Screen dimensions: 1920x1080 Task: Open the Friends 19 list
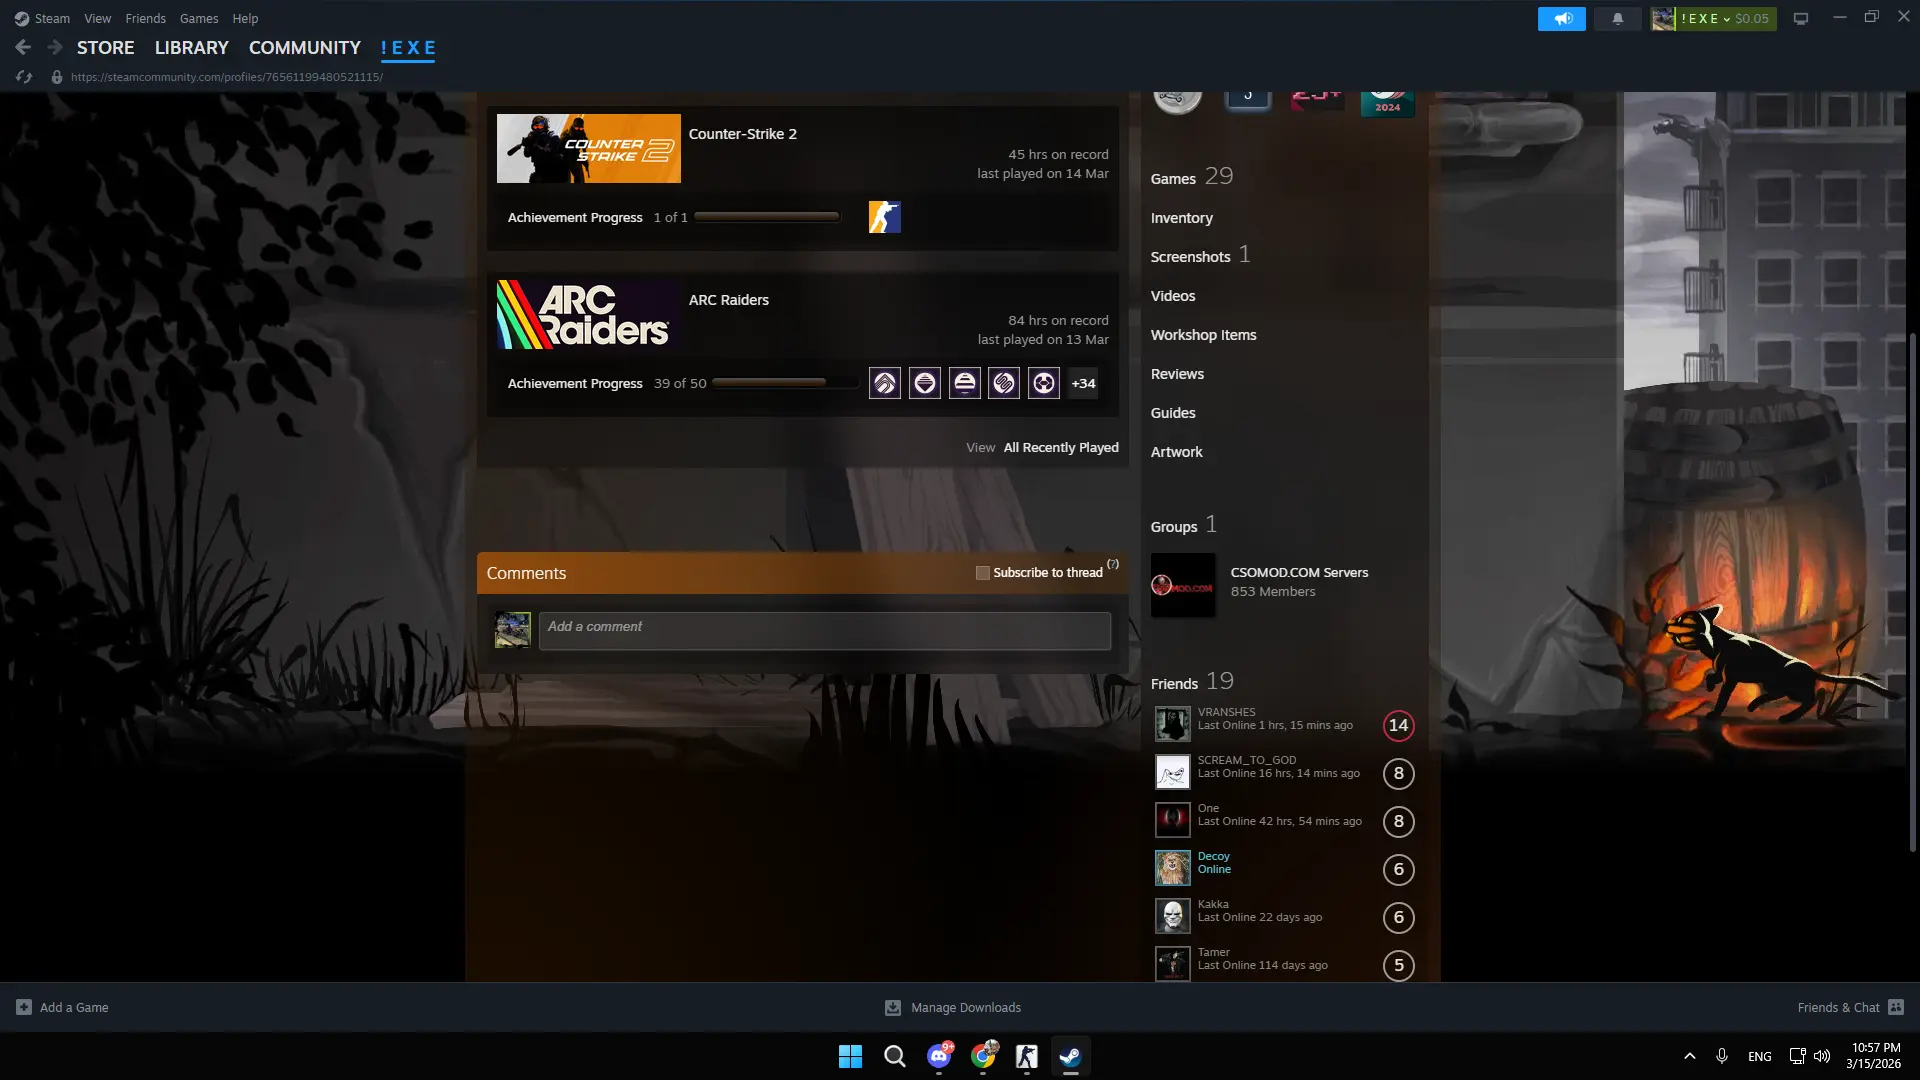1192,682
